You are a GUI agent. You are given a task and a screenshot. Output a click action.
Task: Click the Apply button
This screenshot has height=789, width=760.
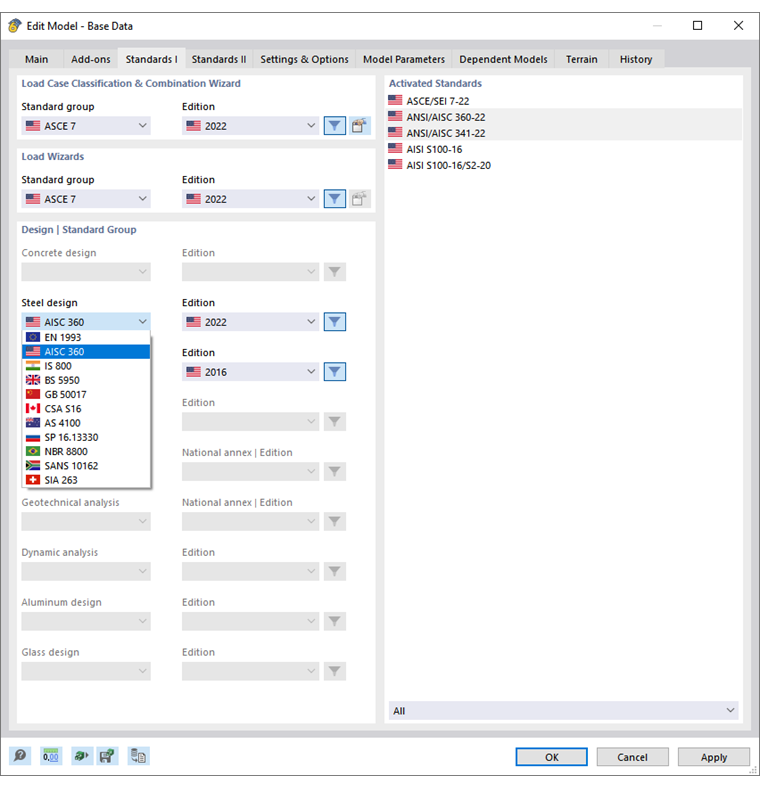tap(714, 757)
